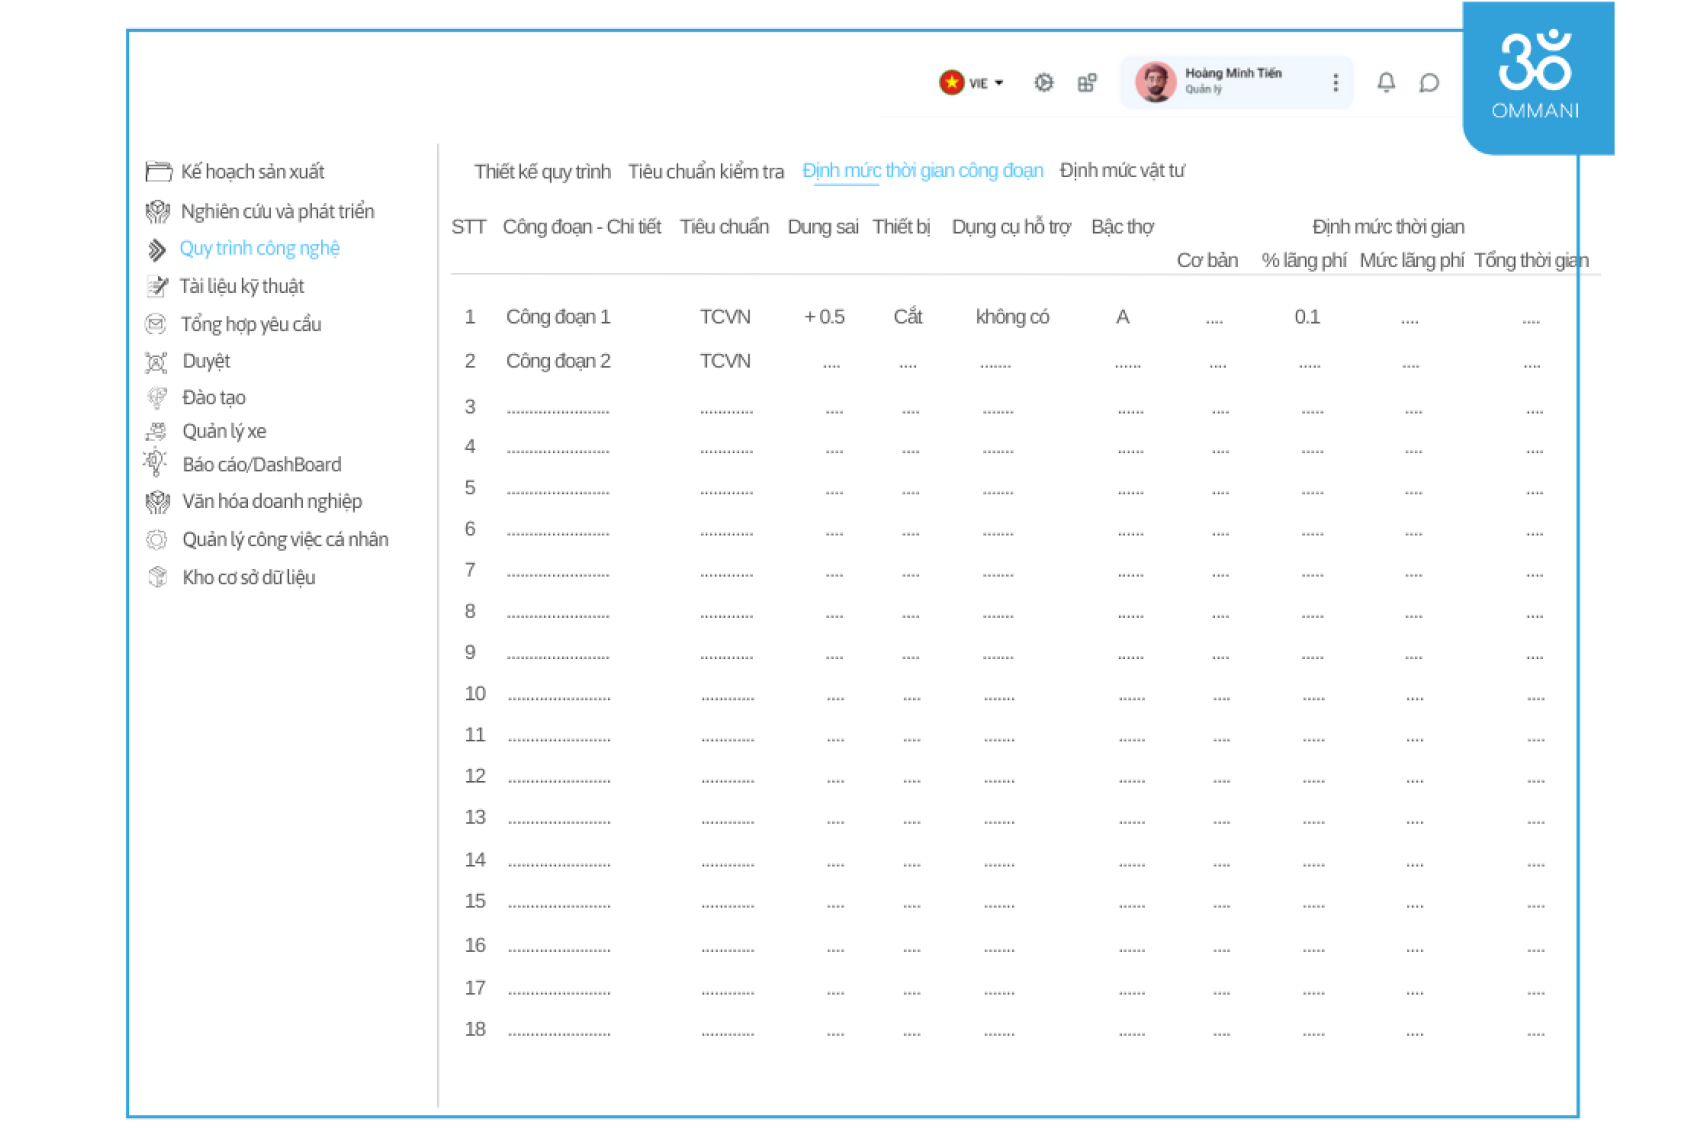Viewport: 1704px width, 1145px height.
Task: Open the apps grid icon in header
Action: (1087, 83)
